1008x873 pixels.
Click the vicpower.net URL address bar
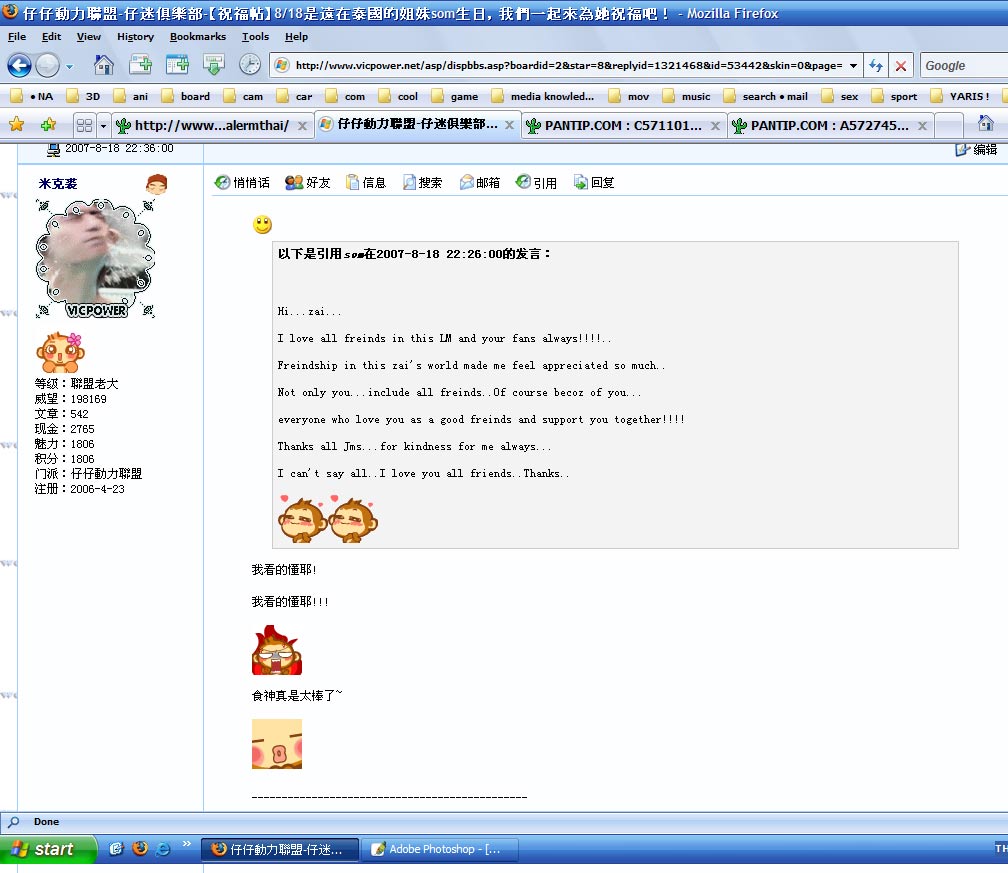[568, 66]
